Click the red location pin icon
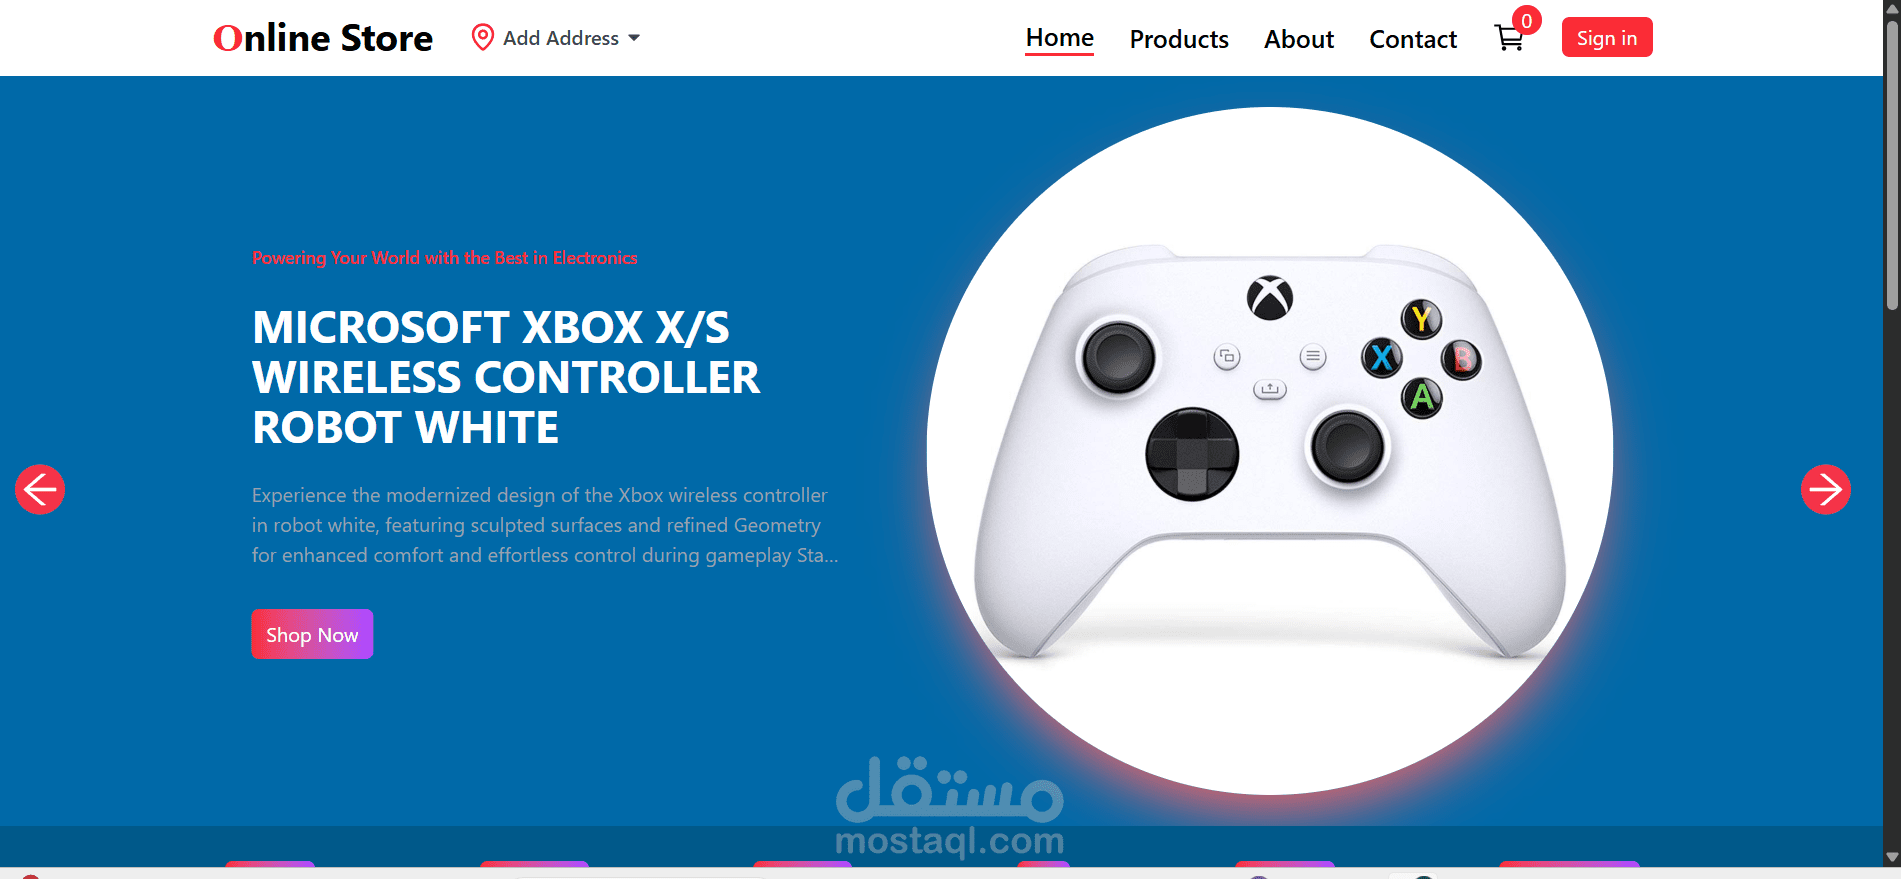The image size is (1901, 879). tap(482, 38)
